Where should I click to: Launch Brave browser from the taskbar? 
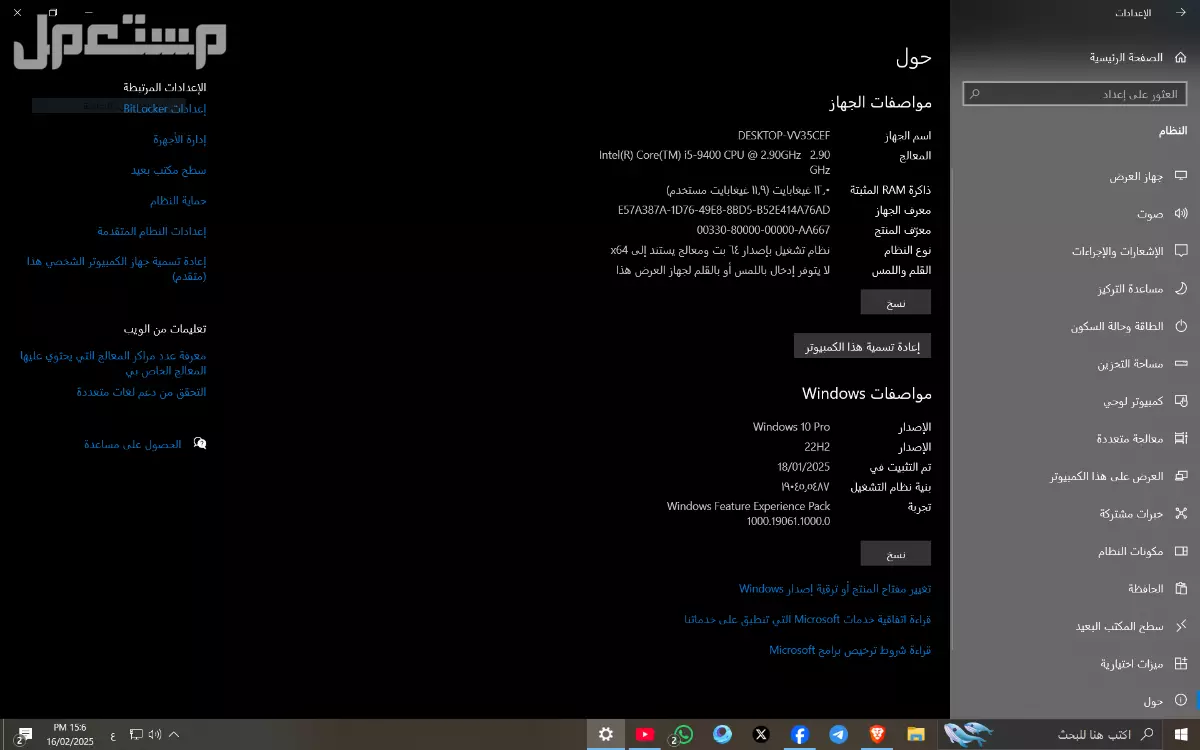(x=877, y=734)
